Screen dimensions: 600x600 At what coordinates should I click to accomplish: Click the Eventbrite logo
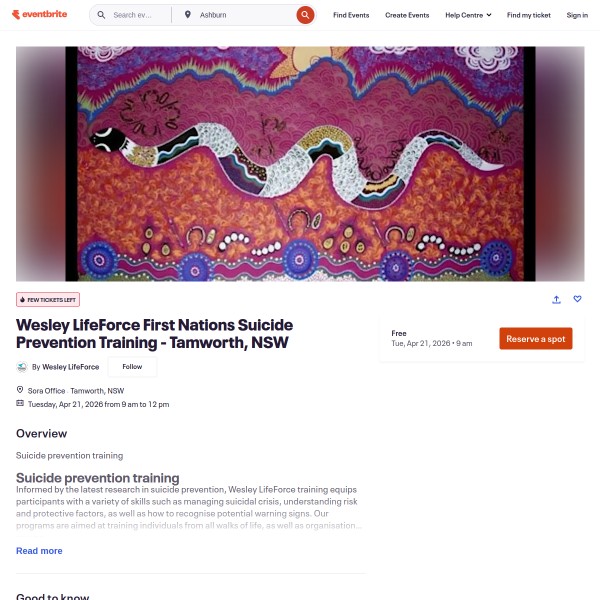[x=39, y=15]
